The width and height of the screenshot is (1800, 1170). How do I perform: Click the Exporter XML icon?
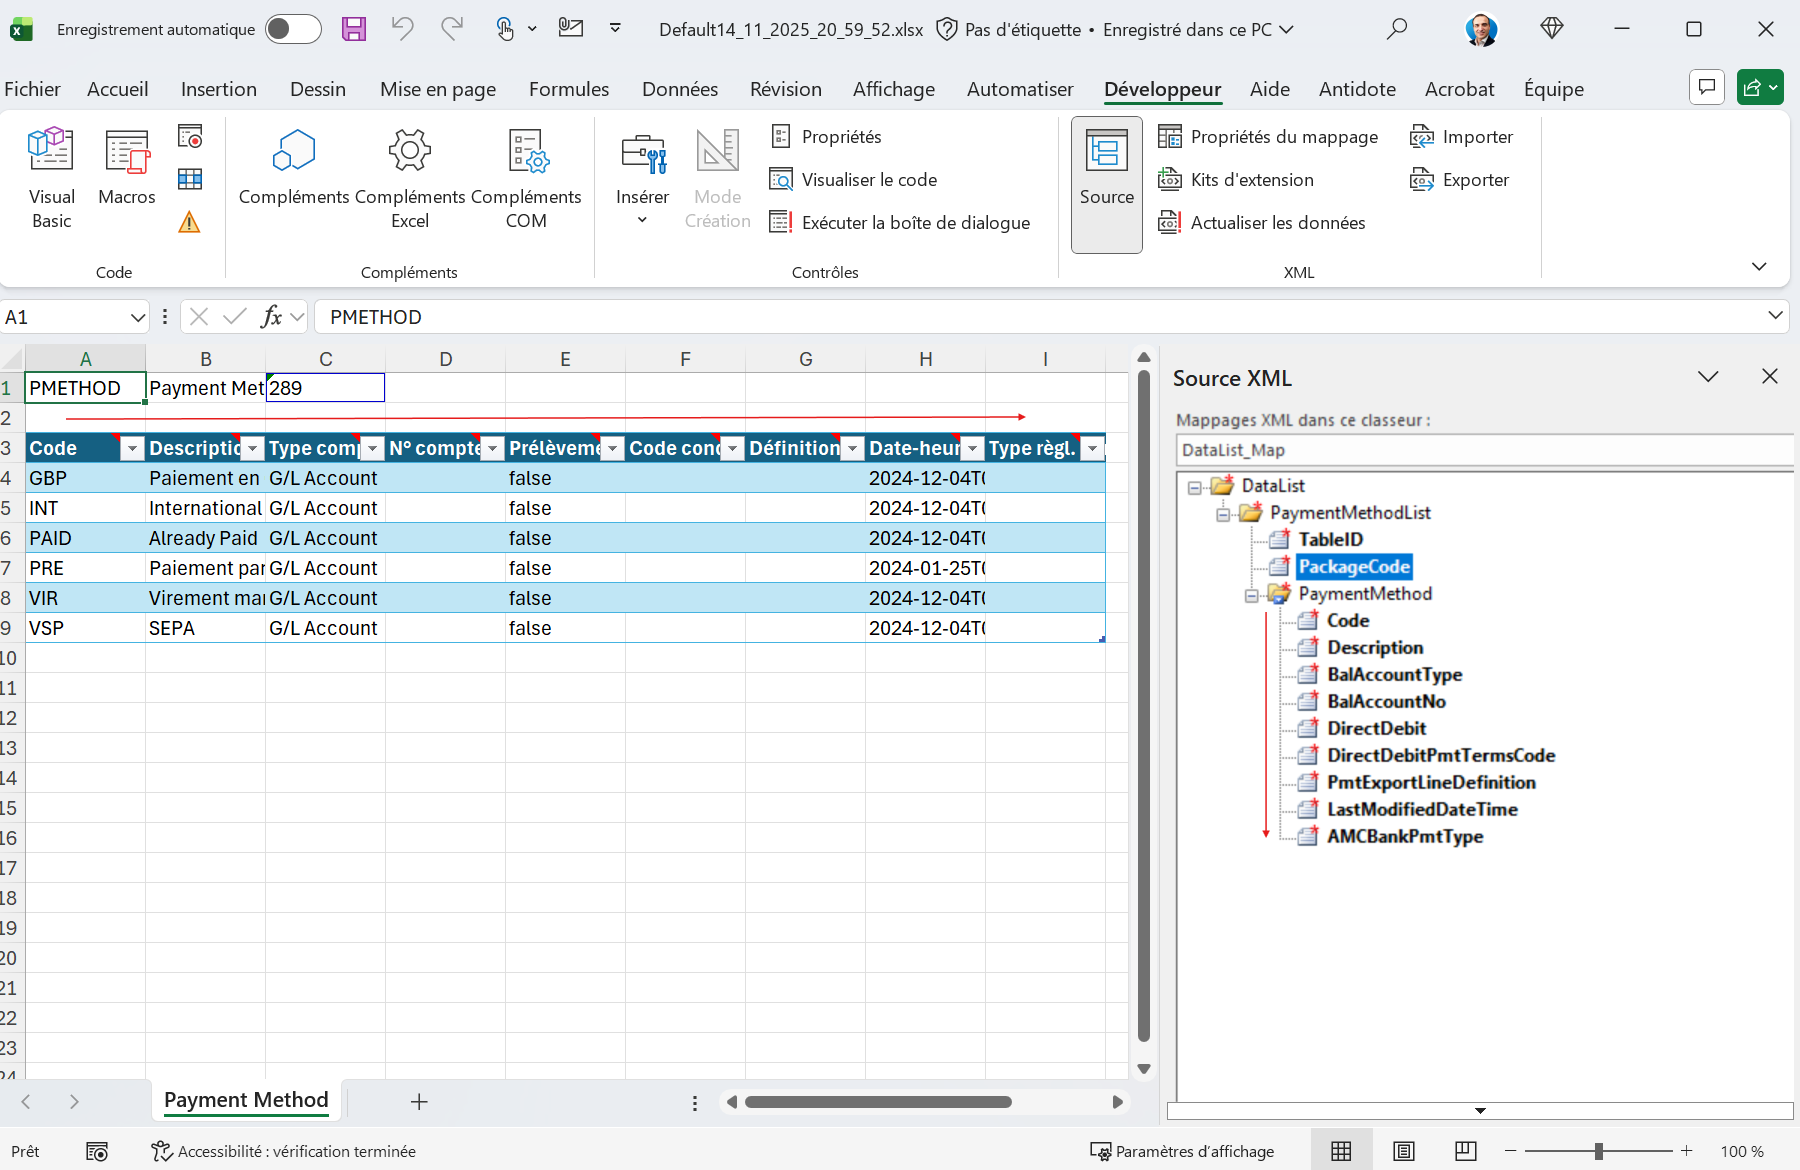pos(1459,180)
